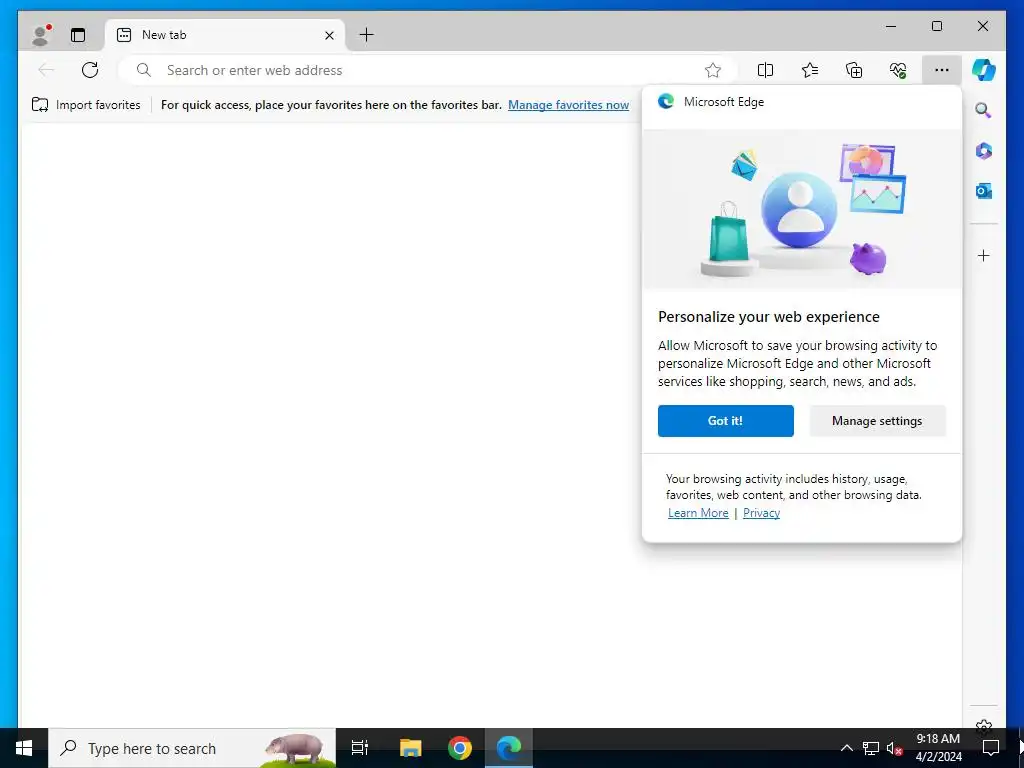Open the tab actions menu icon

78,35
